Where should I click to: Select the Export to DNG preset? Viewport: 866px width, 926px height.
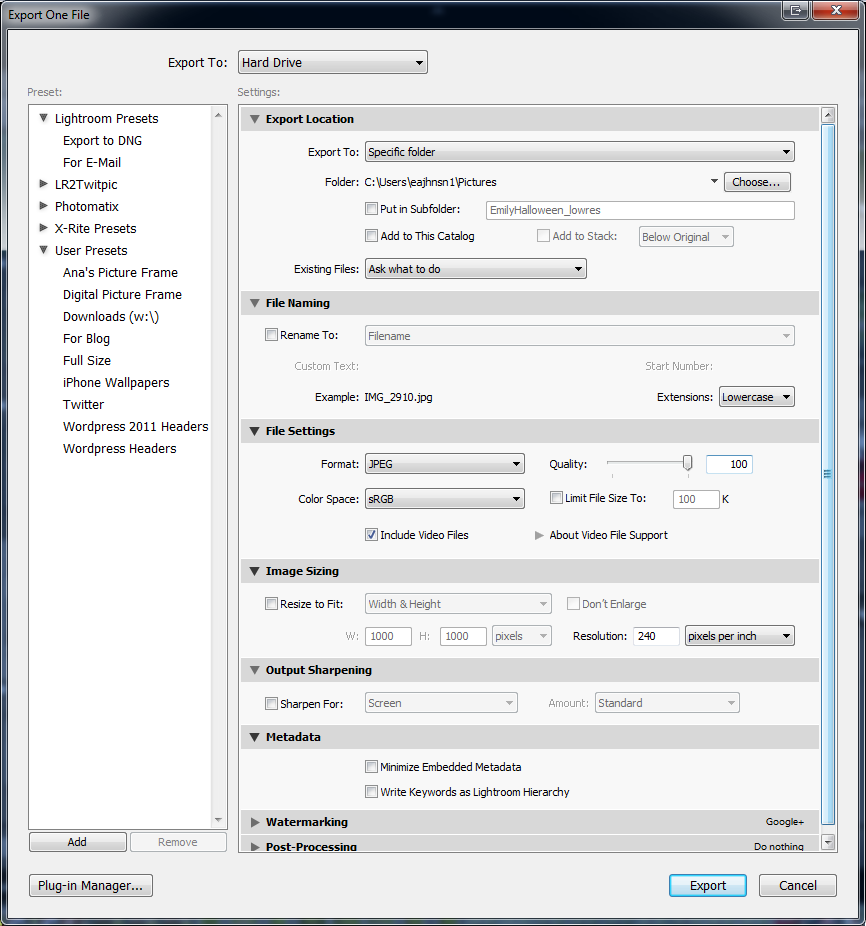tap(102, 141)
